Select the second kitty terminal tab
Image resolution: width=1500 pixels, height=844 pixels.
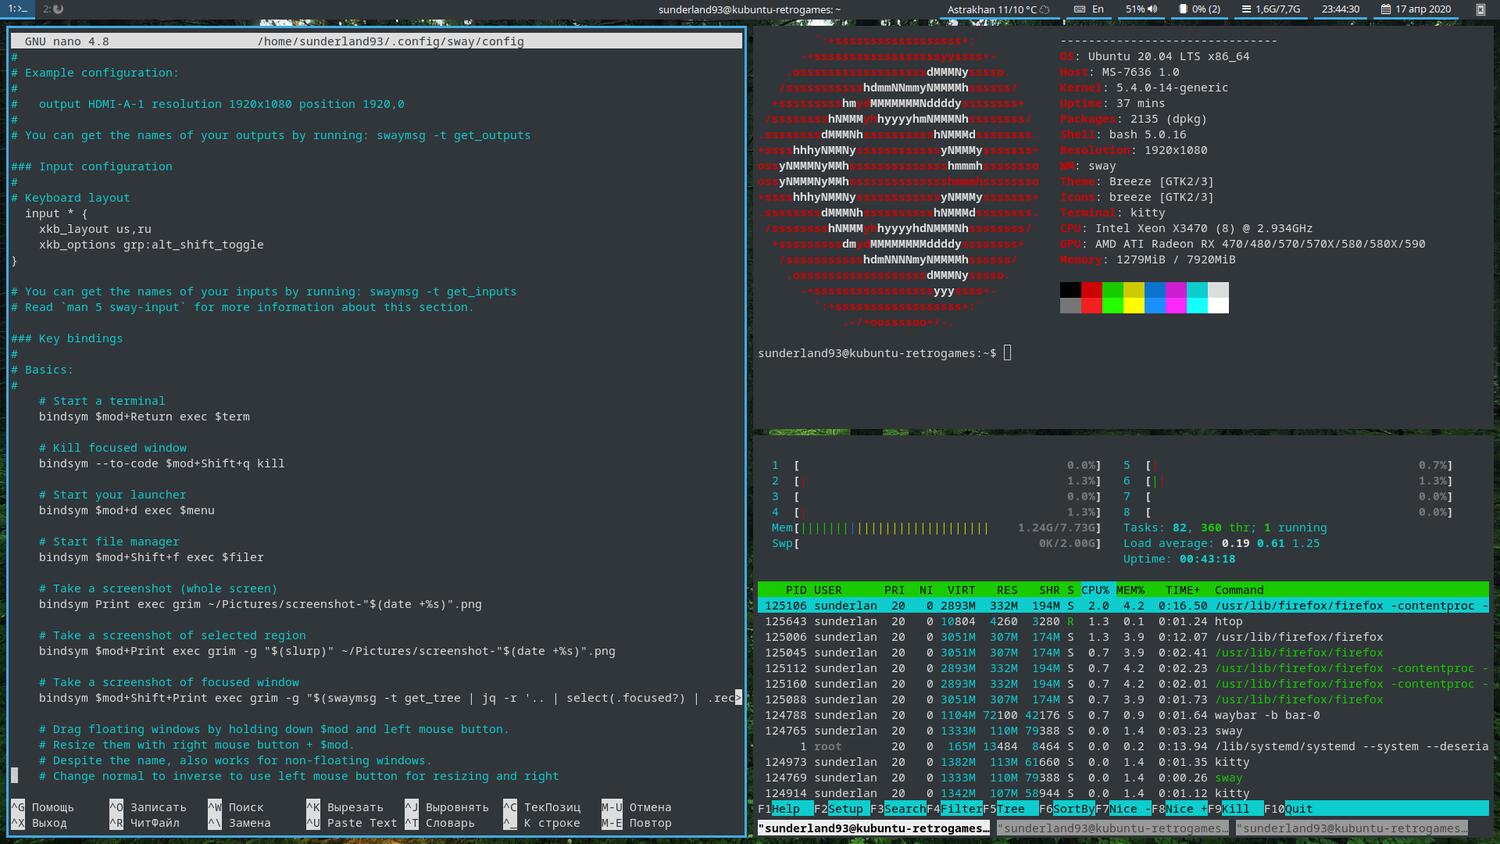tap(1112, 828)
